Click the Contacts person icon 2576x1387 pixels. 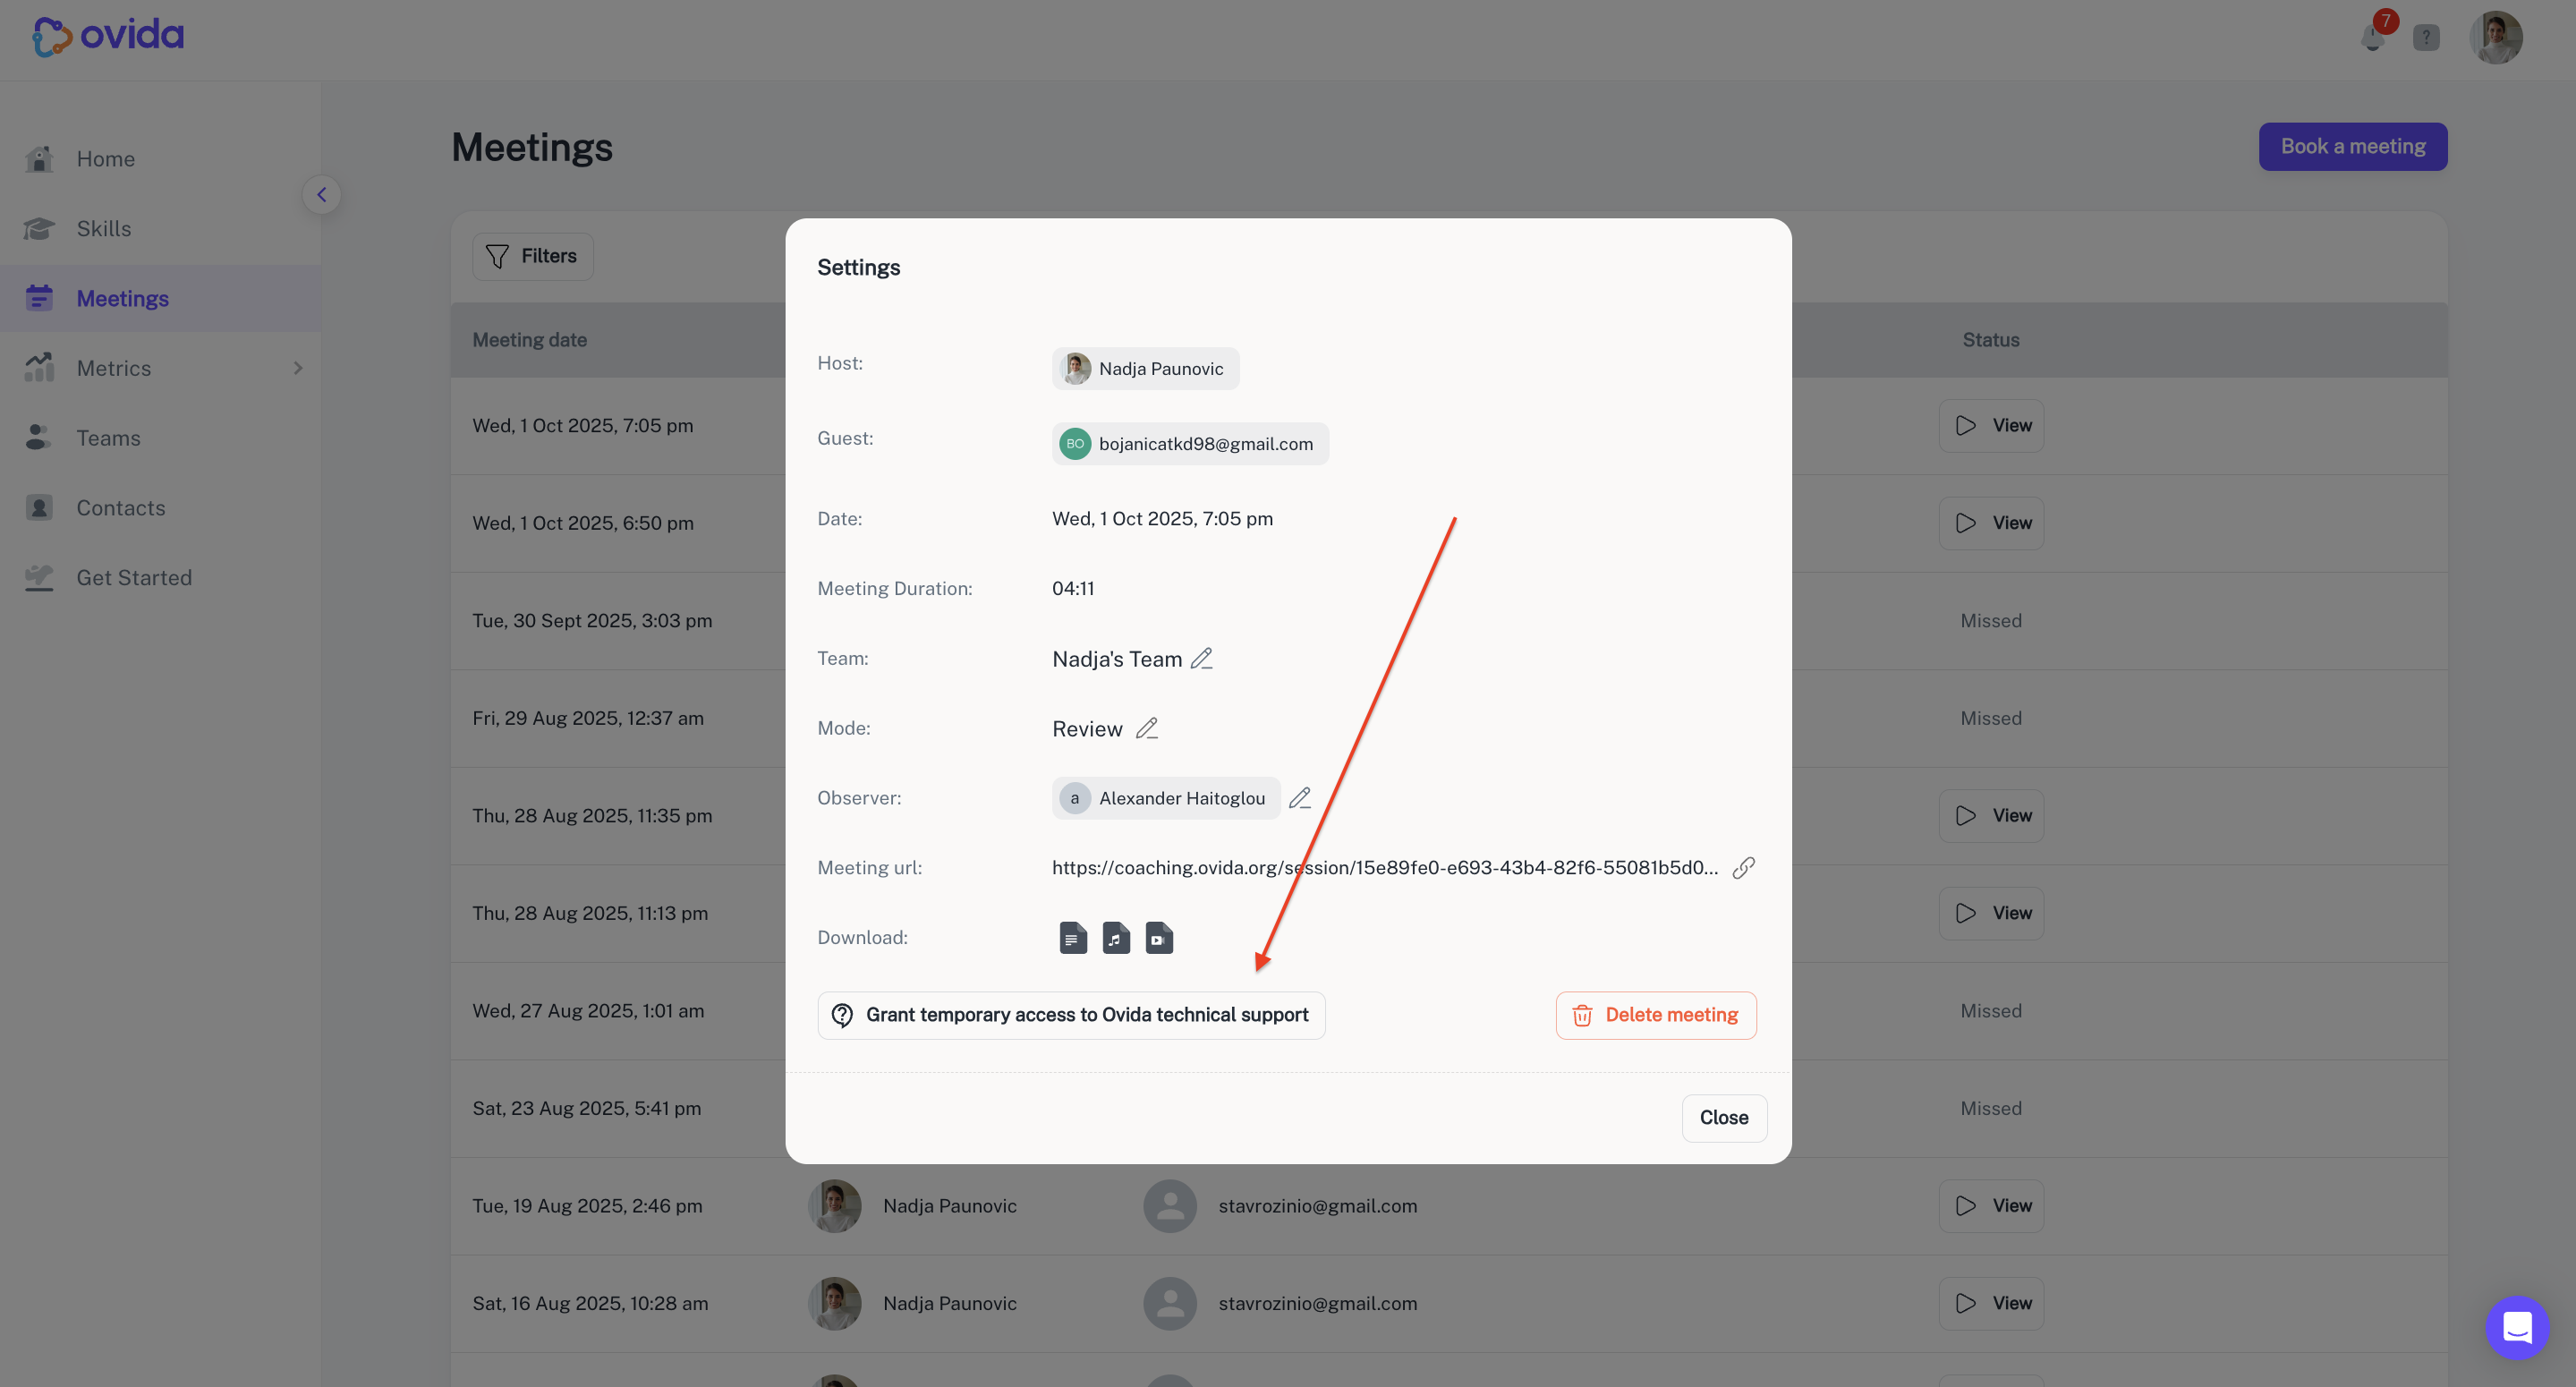tap(39, 507)
